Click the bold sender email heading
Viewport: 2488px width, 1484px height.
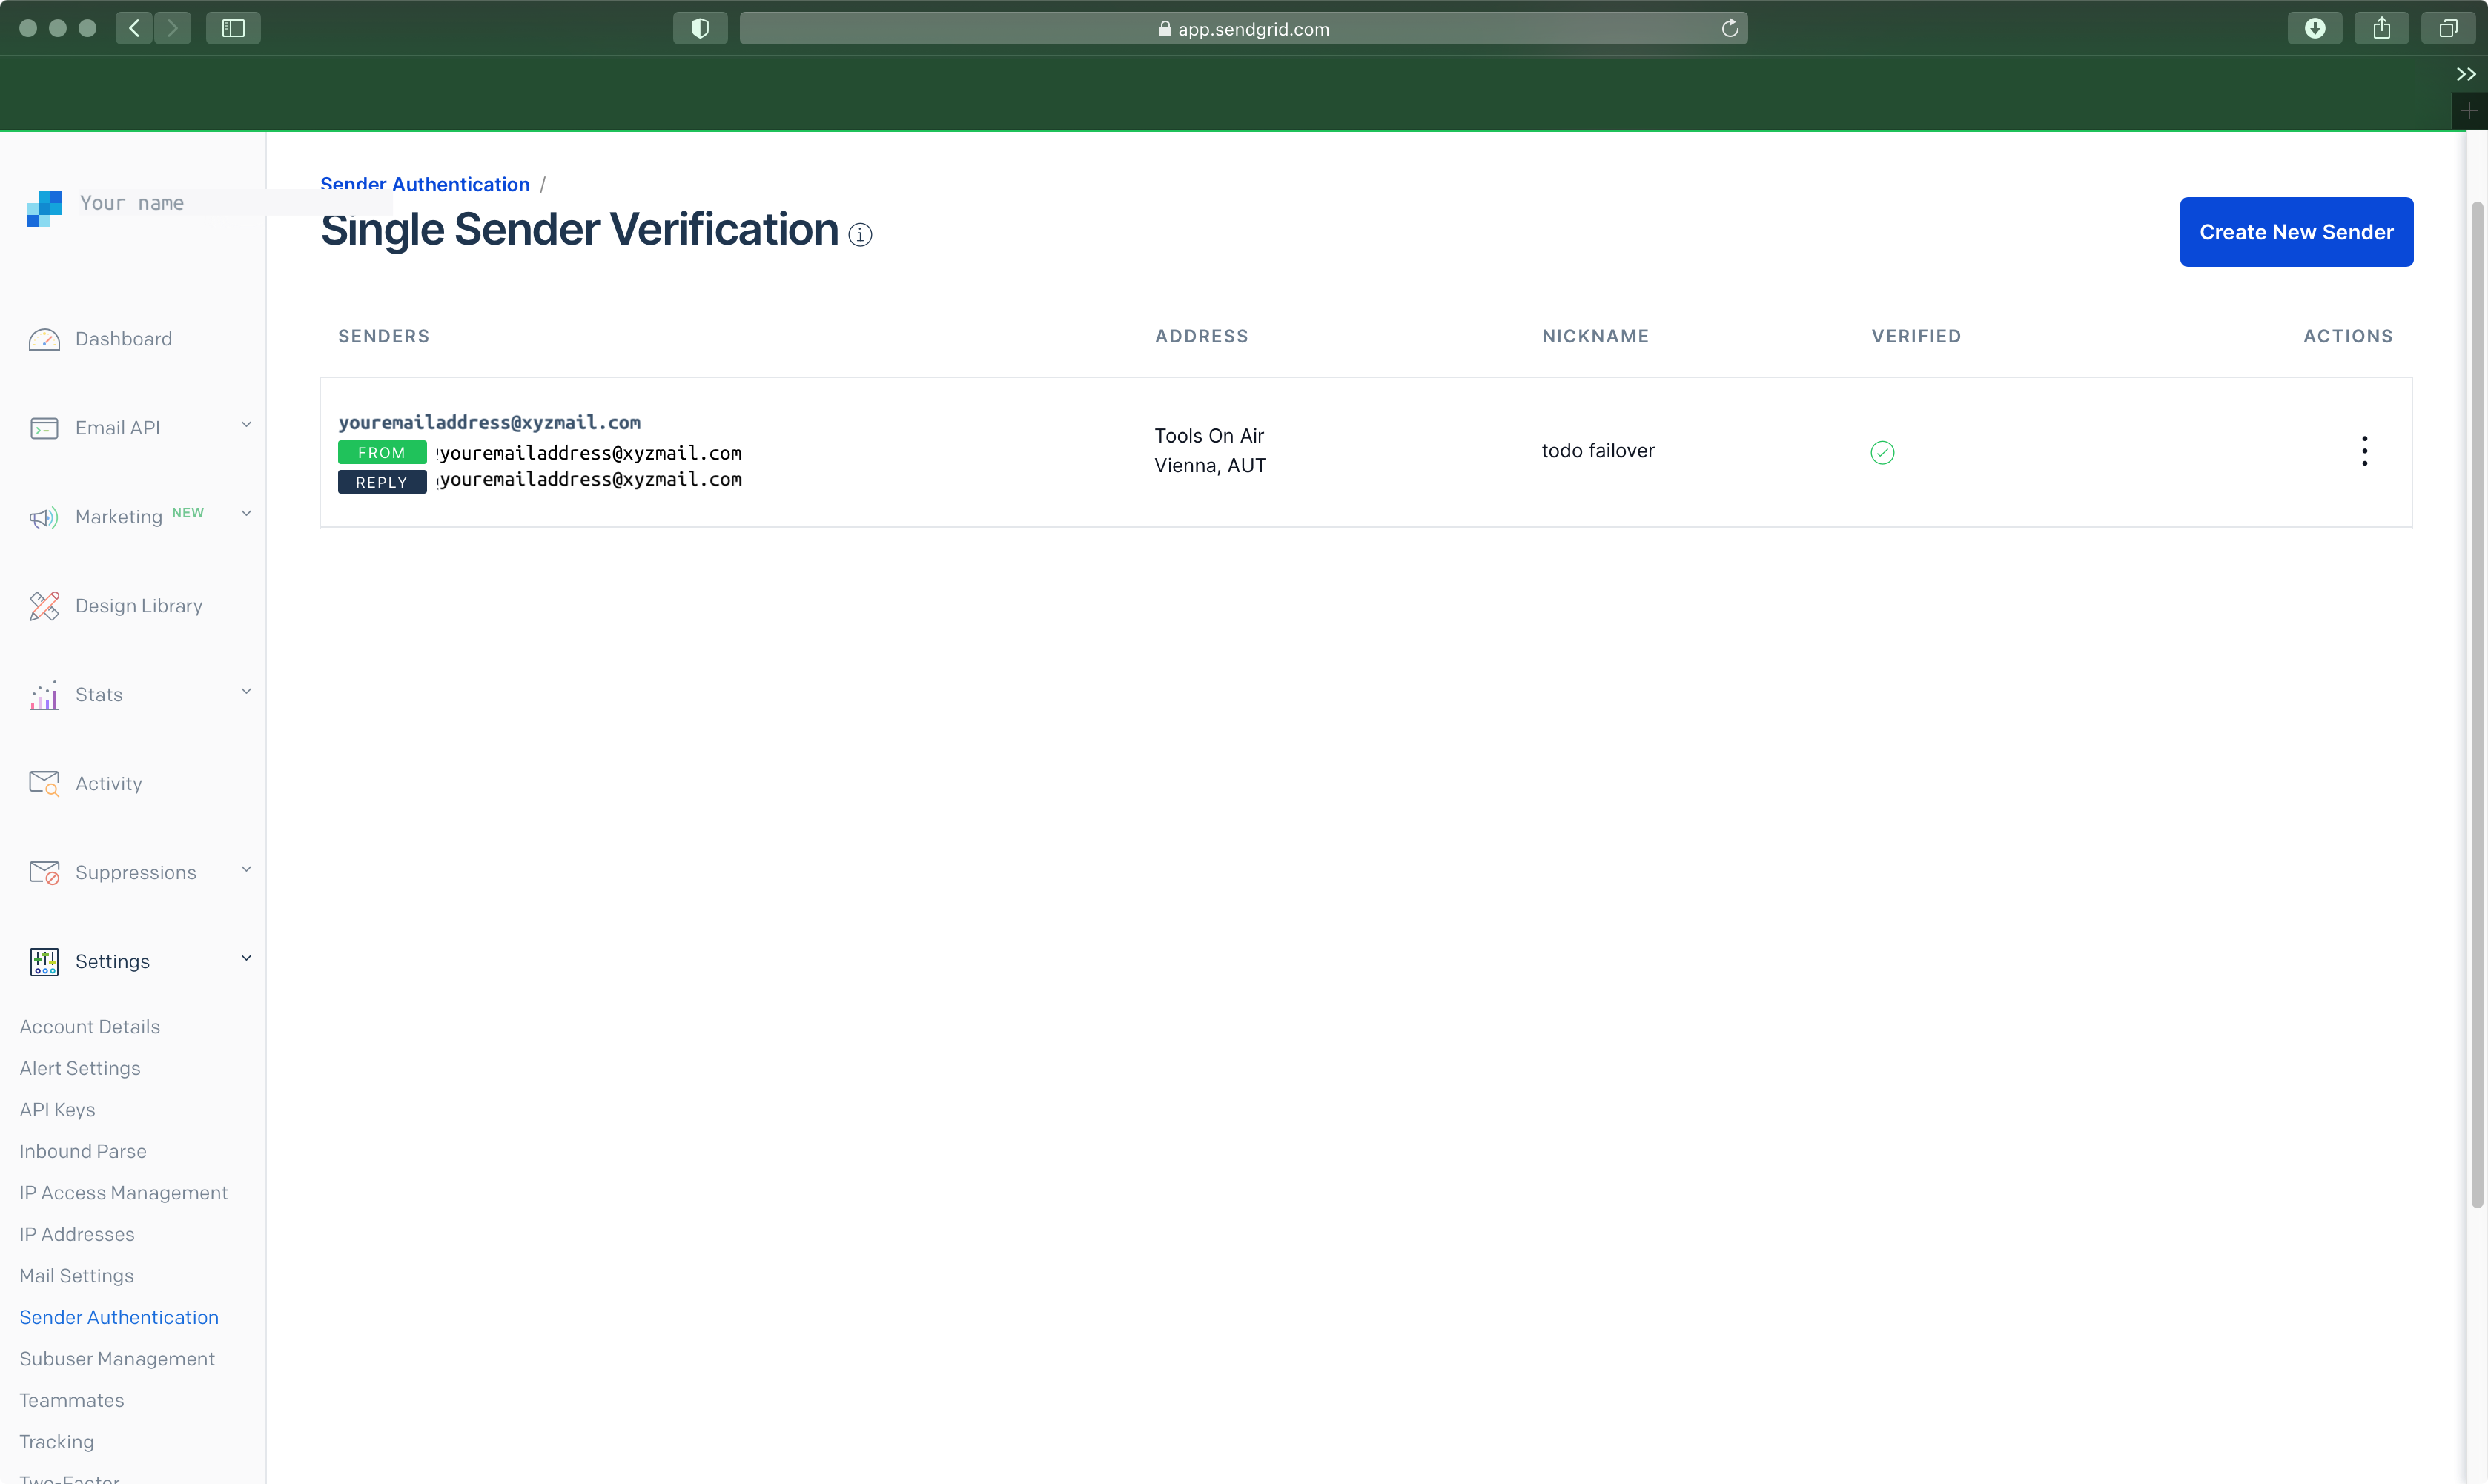point(489,423)
